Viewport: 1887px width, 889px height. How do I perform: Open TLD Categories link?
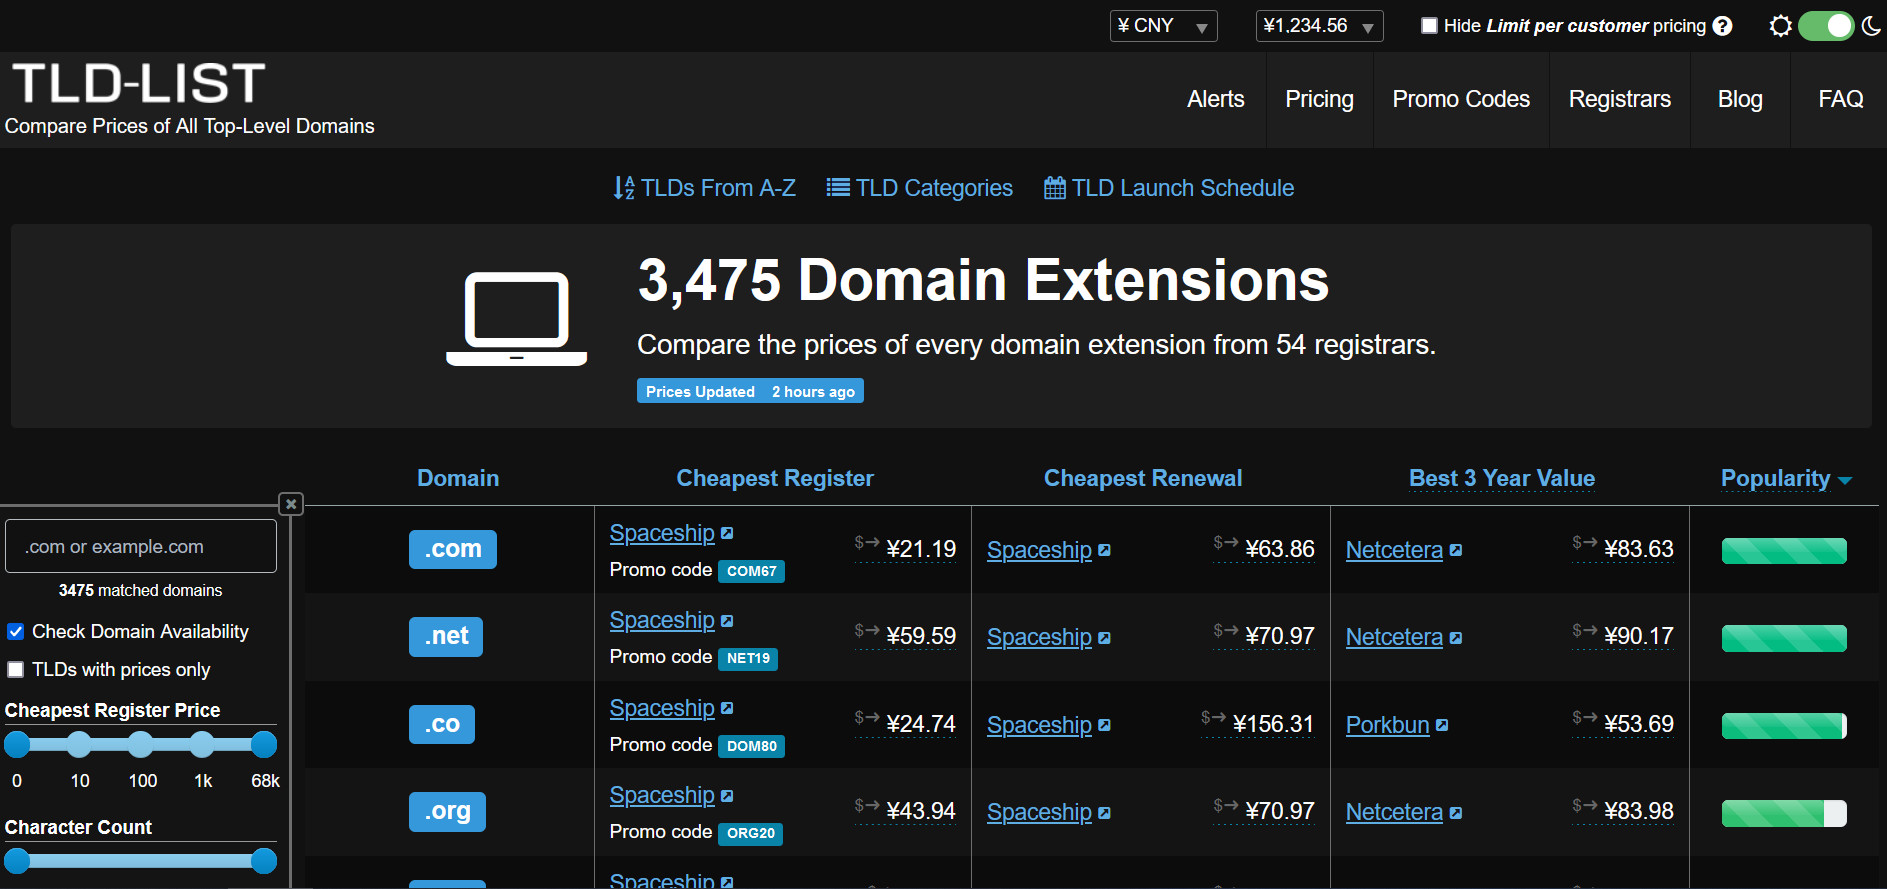point(919,188)
